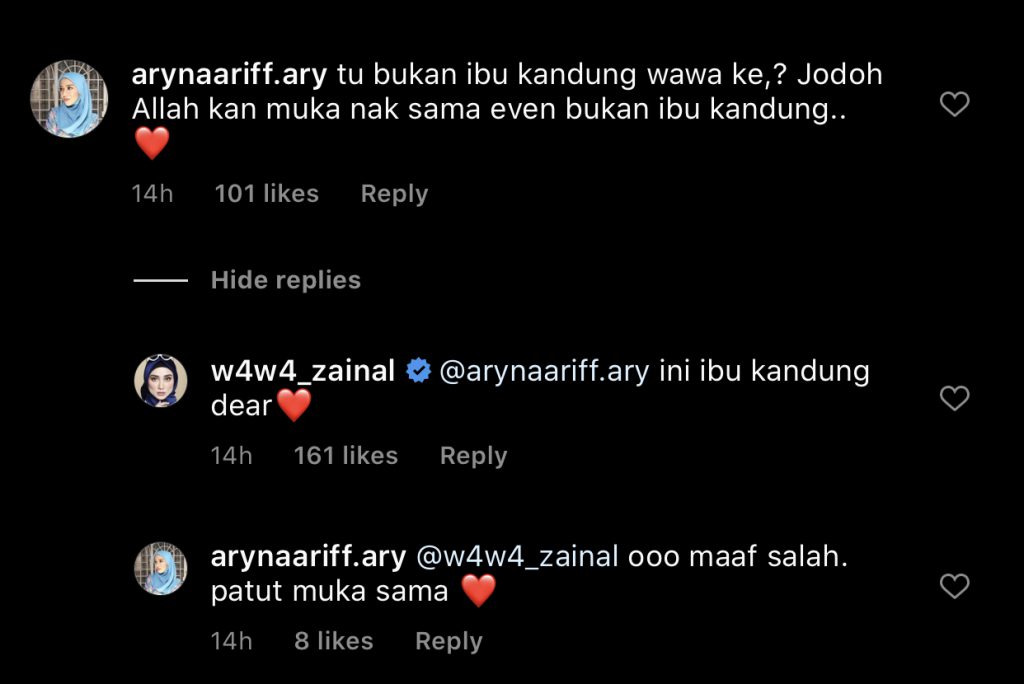The height and width of the screenshot is (684, 1024).
Task: Reply to the 'patut muka sama' comment
Action: [449, 642]
